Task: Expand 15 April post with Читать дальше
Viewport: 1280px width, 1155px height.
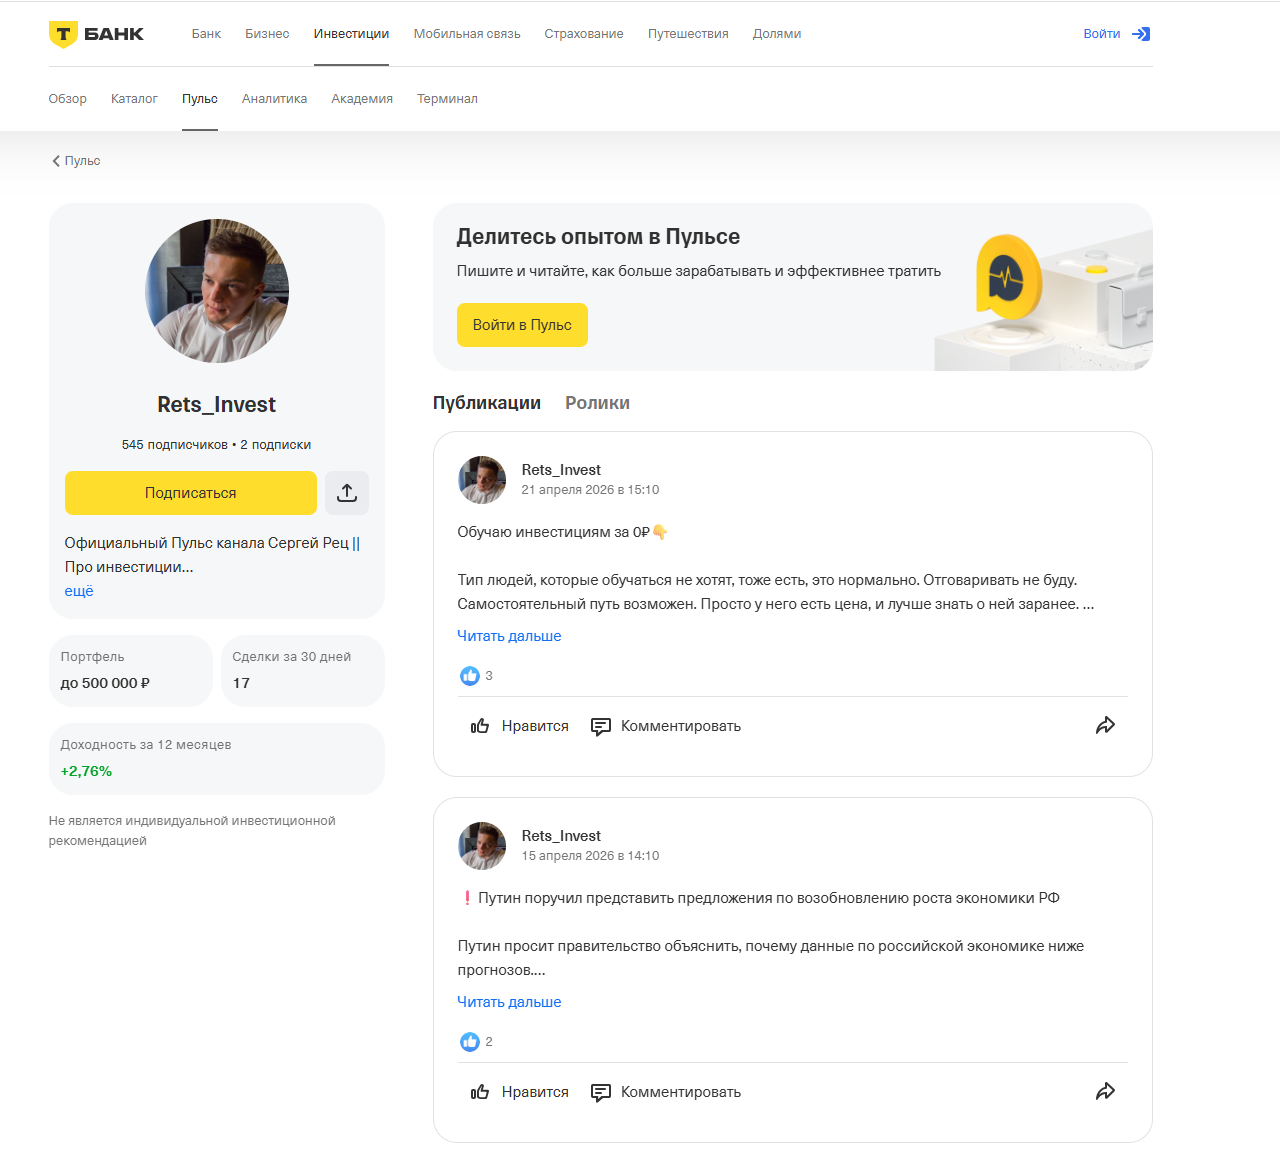Action: 509,1002
